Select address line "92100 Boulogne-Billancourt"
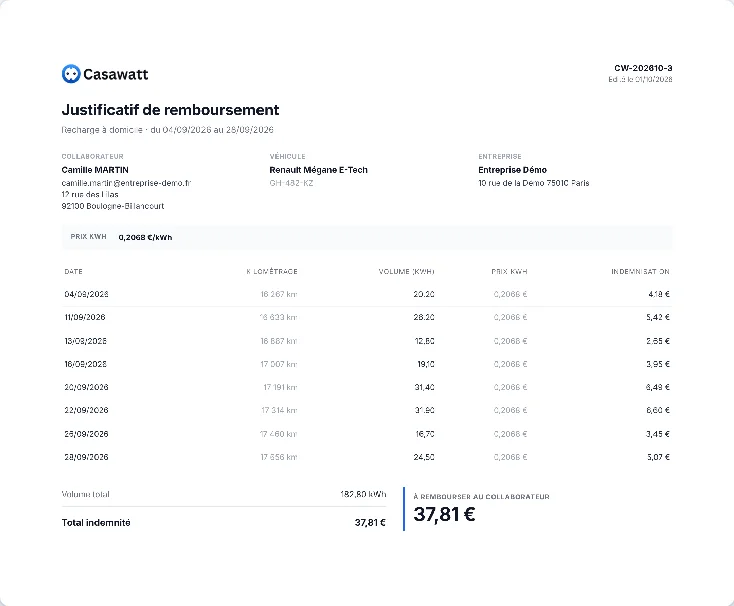Image resolution: width=734 pixels, height=606 pixels. [x=113, y=206]
